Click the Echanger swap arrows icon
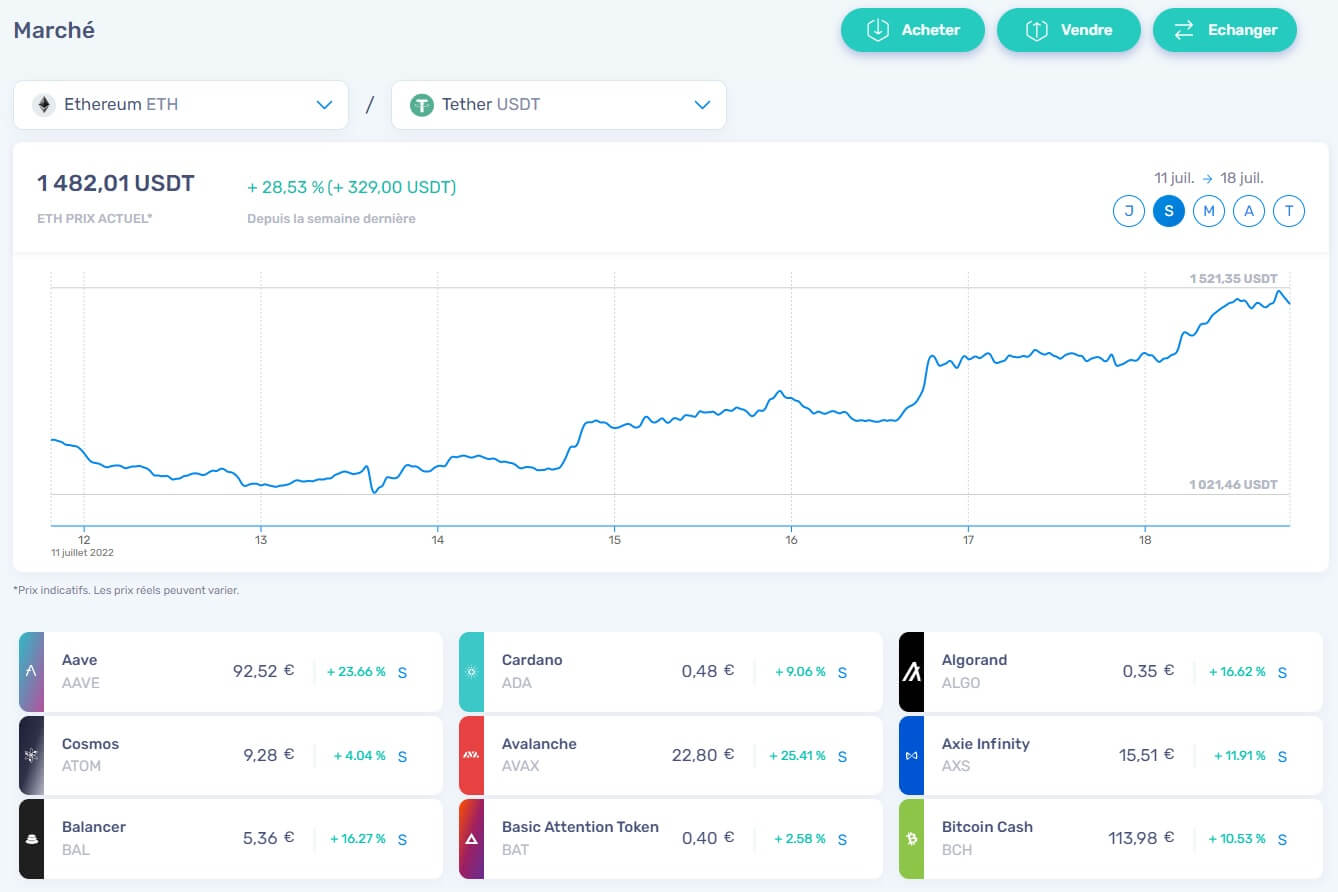The width and height of the screenshot is (1338, 892). coord(1184,30)
